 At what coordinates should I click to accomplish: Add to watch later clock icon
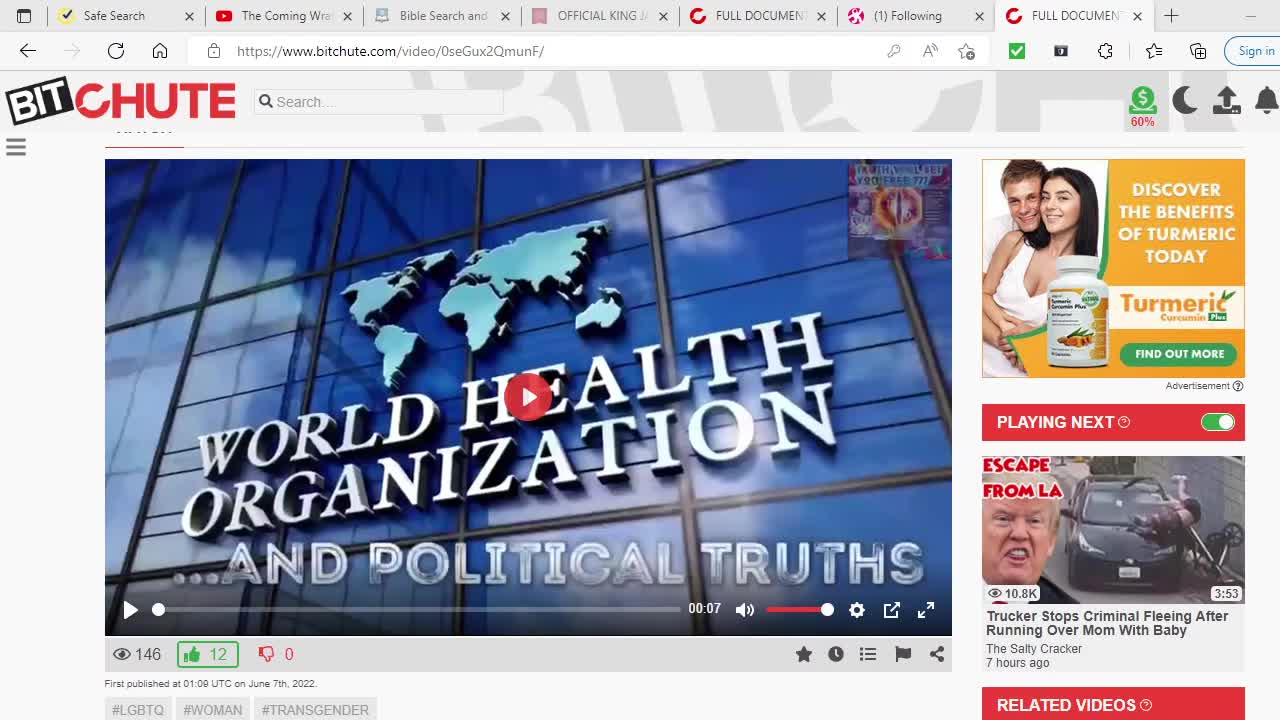(836, 654)
